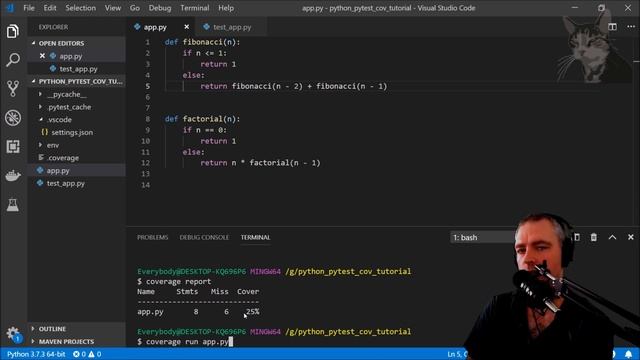This screenshot has width=640, height=360.
Task: Click the notifications bell in status bar
Action: (629, 354)
